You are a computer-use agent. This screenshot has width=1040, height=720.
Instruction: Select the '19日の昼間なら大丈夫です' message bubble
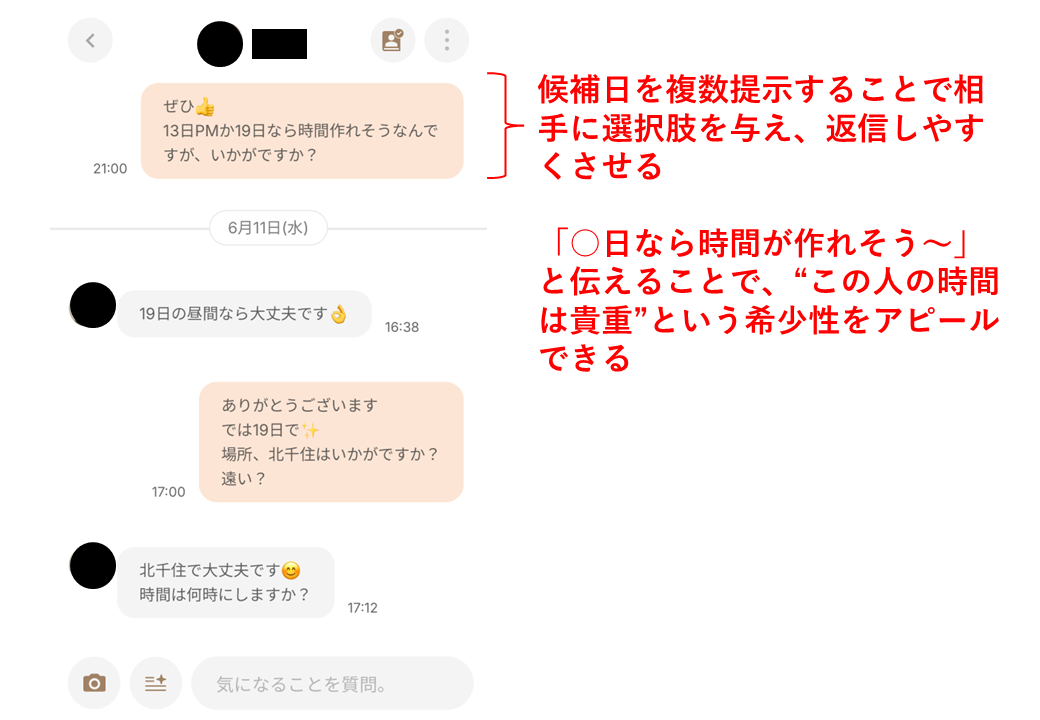pos(244,314)
